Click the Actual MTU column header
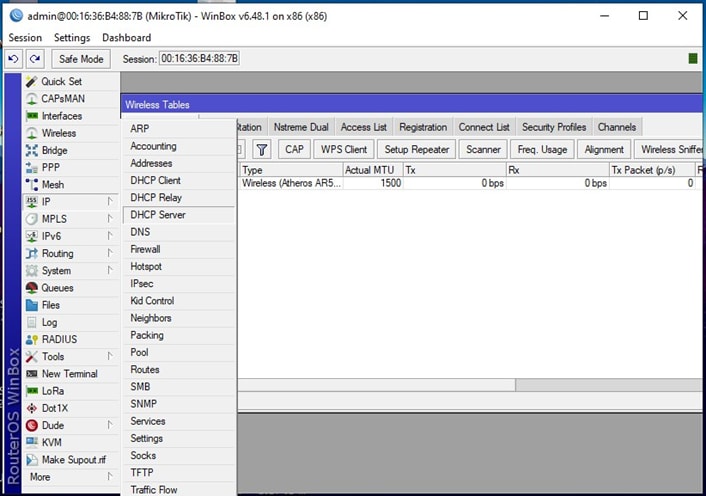The width and height of the screenshot is (706, 496). 372,170
